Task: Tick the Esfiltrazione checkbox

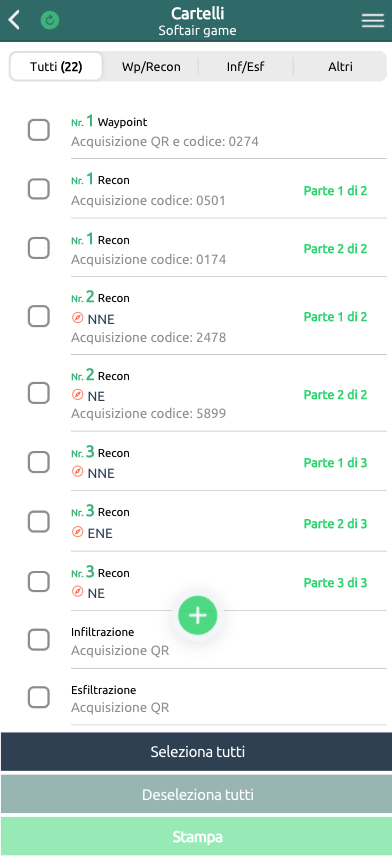Action: click(39, 697)
